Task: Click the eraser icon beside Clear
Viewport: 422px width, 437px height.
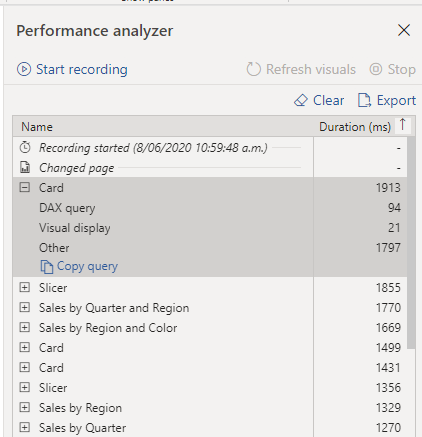Action: pyautogui.click(x=301, y=100)
